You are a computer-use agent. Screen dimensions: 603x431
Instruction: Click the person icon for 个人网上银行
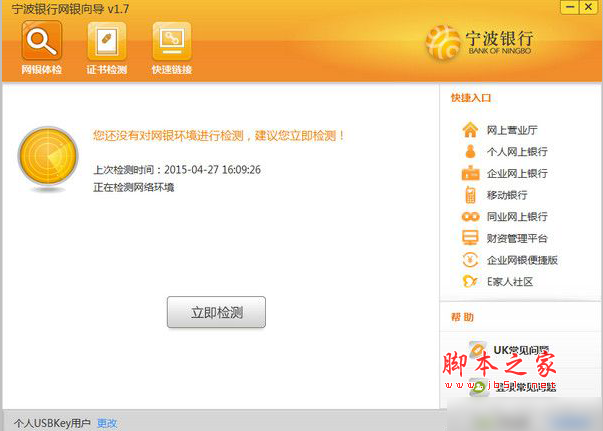[470, 151]
